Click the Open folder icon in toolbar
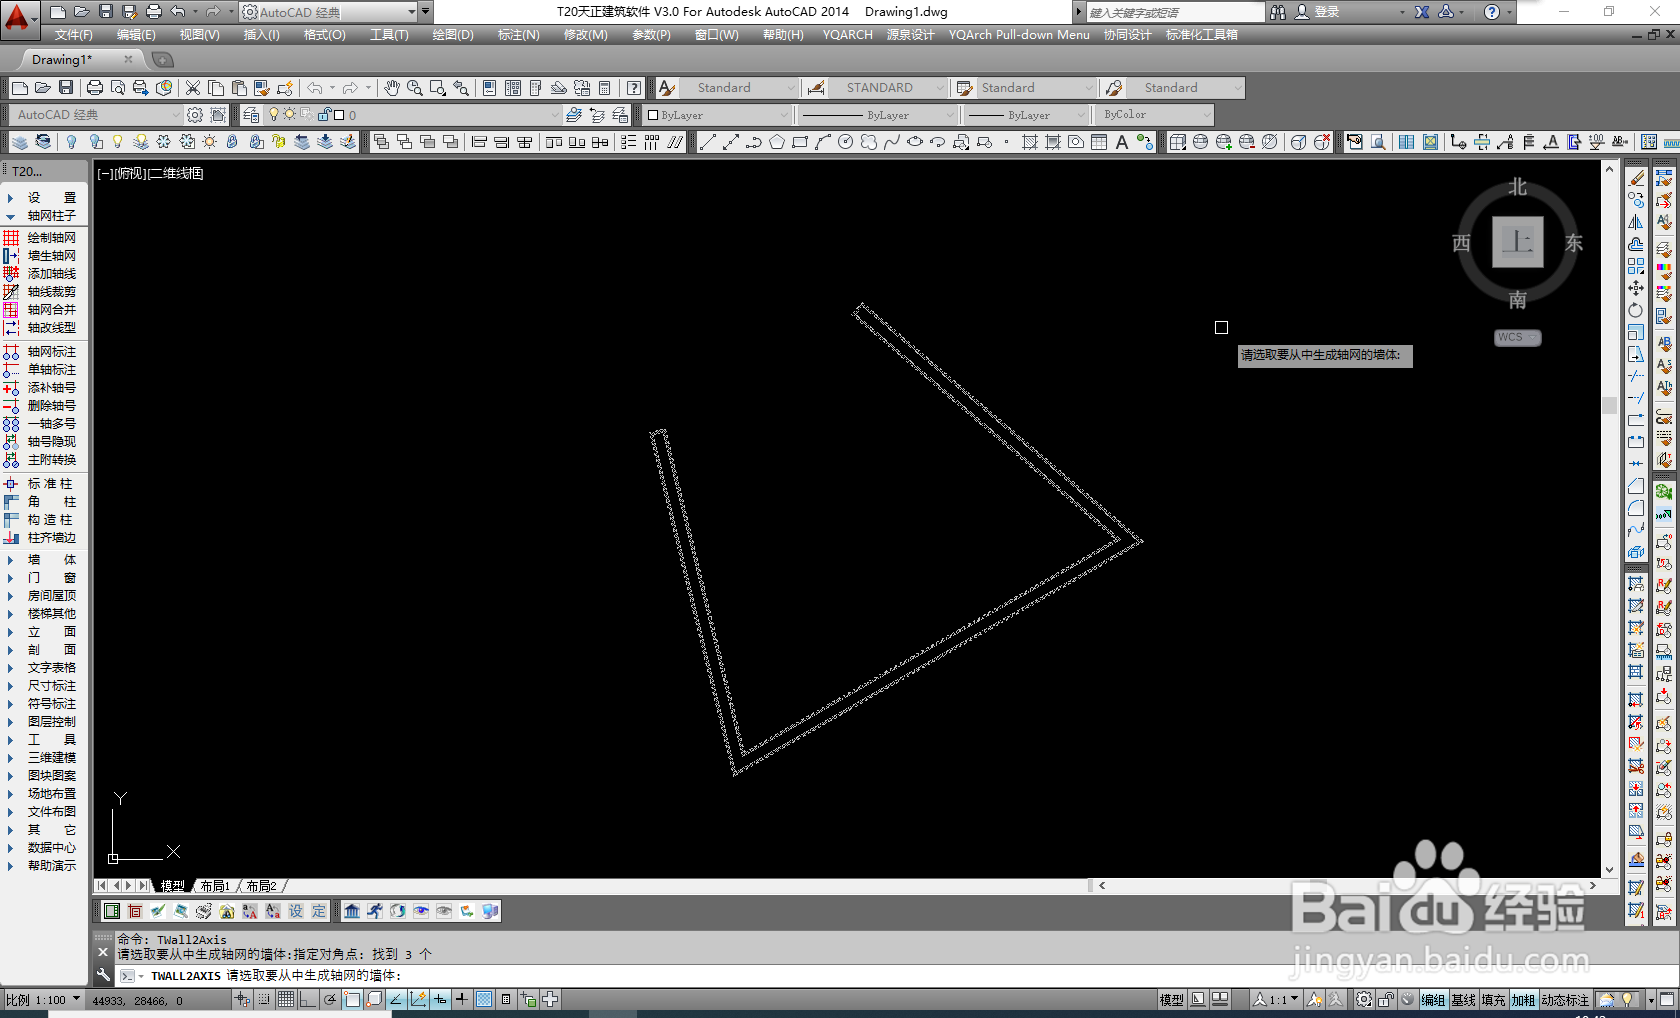Viewport: 1680px width, 1018px height. pyautogui.click(x=43, y=88)
